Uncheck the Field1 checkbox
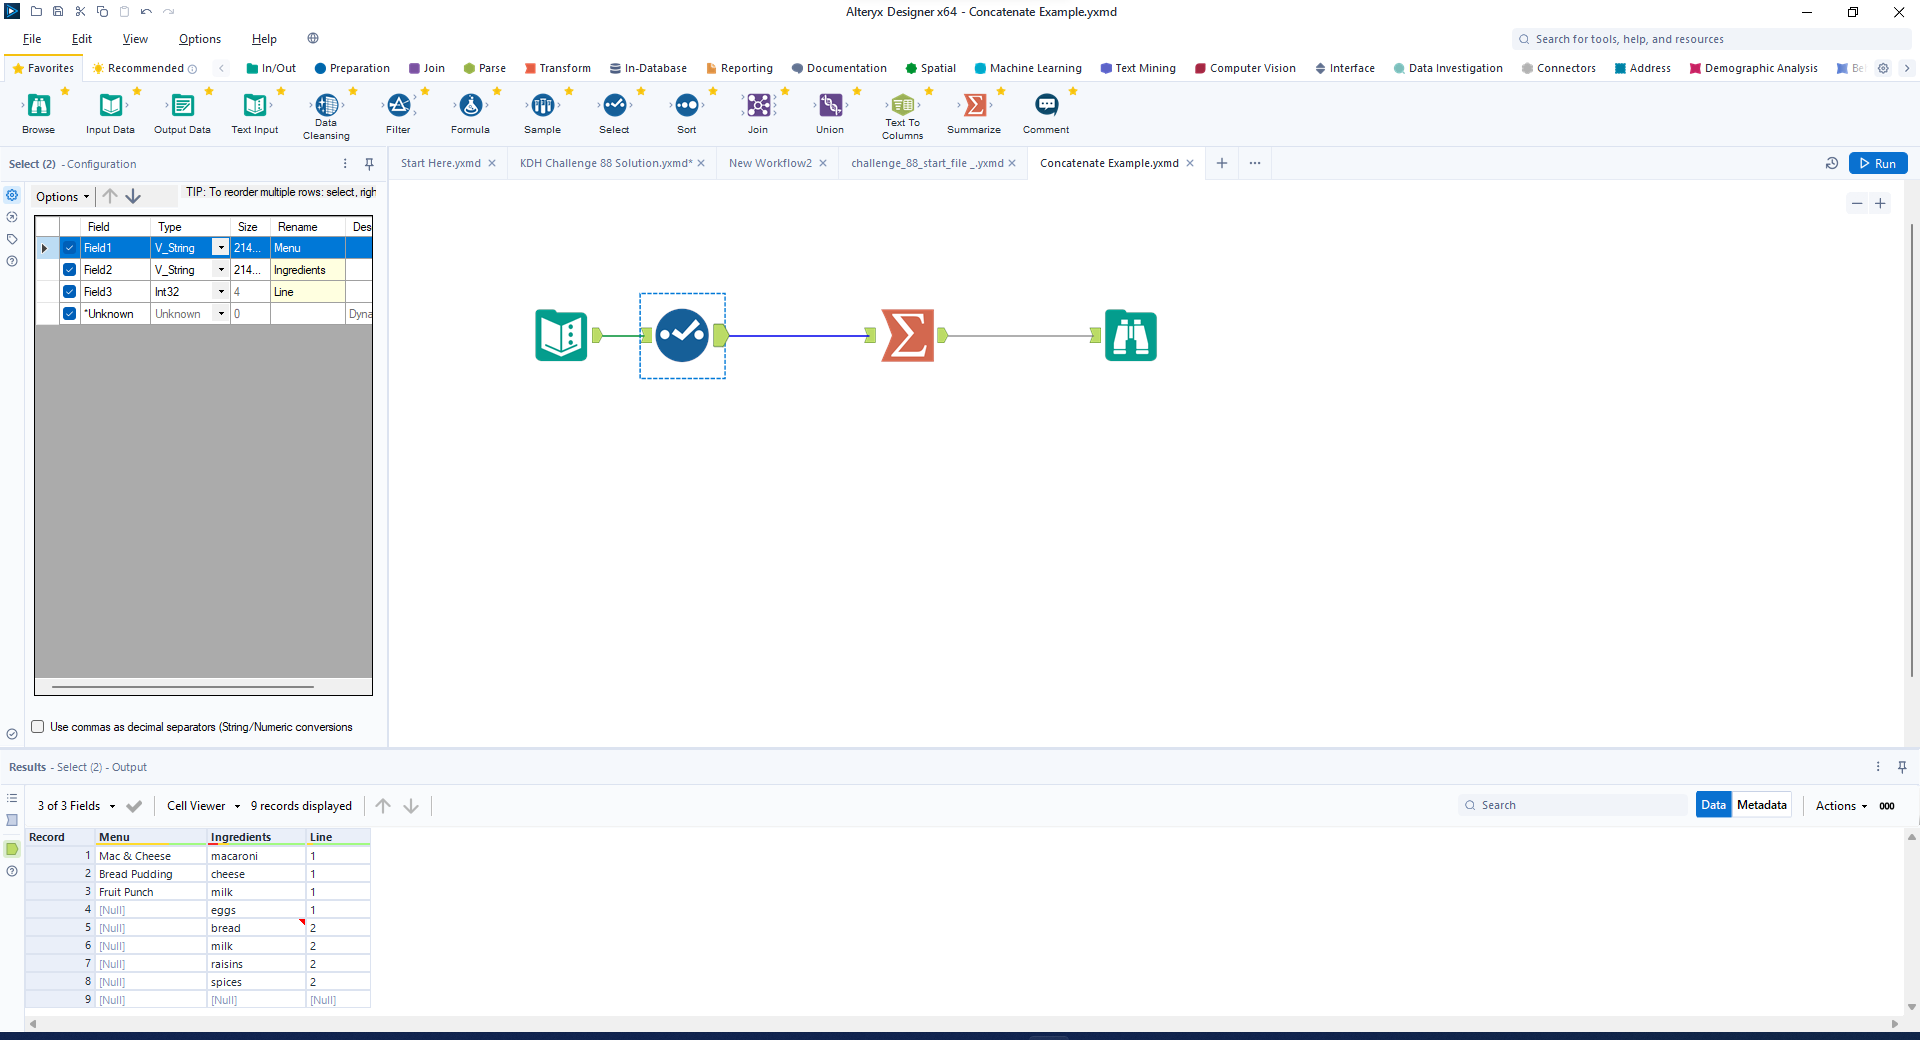The height and width of the screenshot is (1040, 1920). (70, 248)
